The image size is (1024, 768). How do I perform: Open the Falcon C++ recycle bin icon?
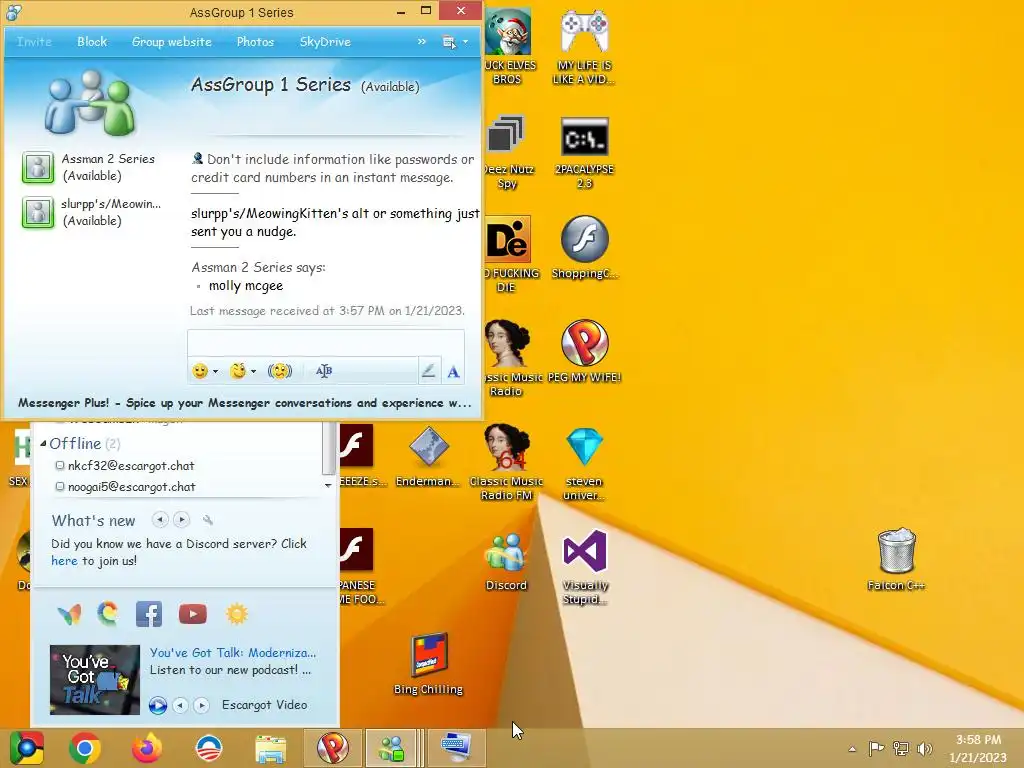[896, 559]
